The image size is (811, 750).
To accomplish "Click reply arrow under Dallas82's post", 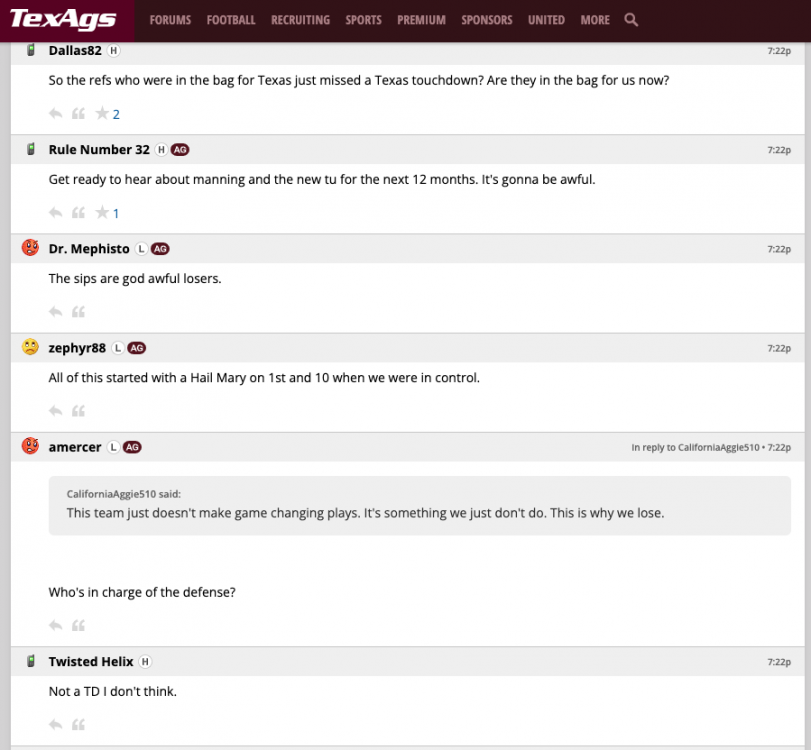I will tap(56, 114).
